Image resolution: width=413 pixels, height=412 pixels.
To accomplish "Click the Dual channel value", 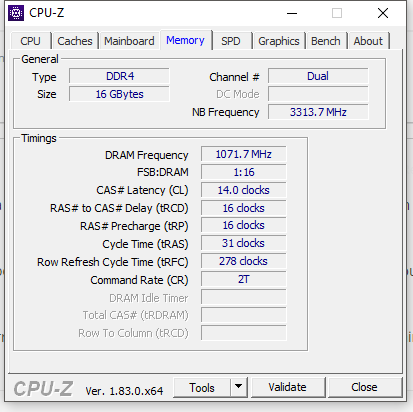I will [318, 76].
